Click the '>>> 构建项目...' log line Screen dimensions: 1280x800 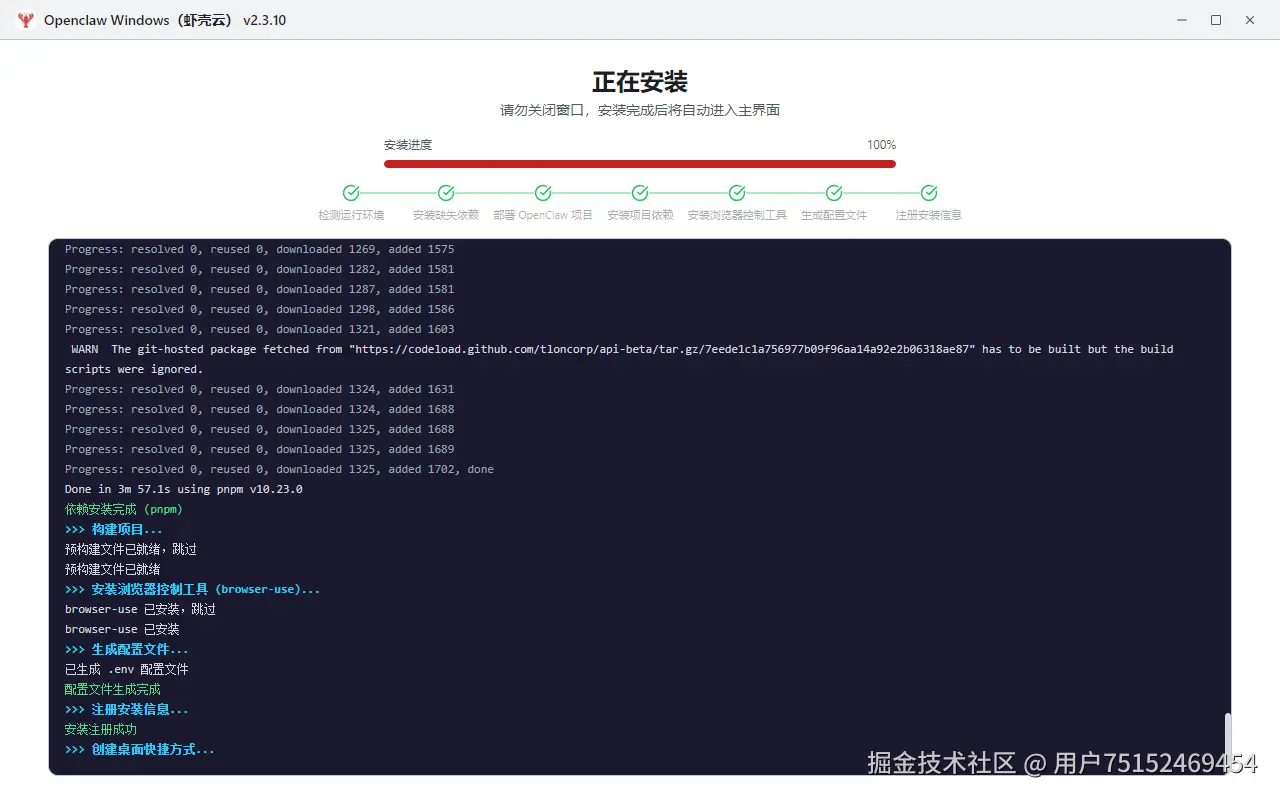tap(114, 529)
